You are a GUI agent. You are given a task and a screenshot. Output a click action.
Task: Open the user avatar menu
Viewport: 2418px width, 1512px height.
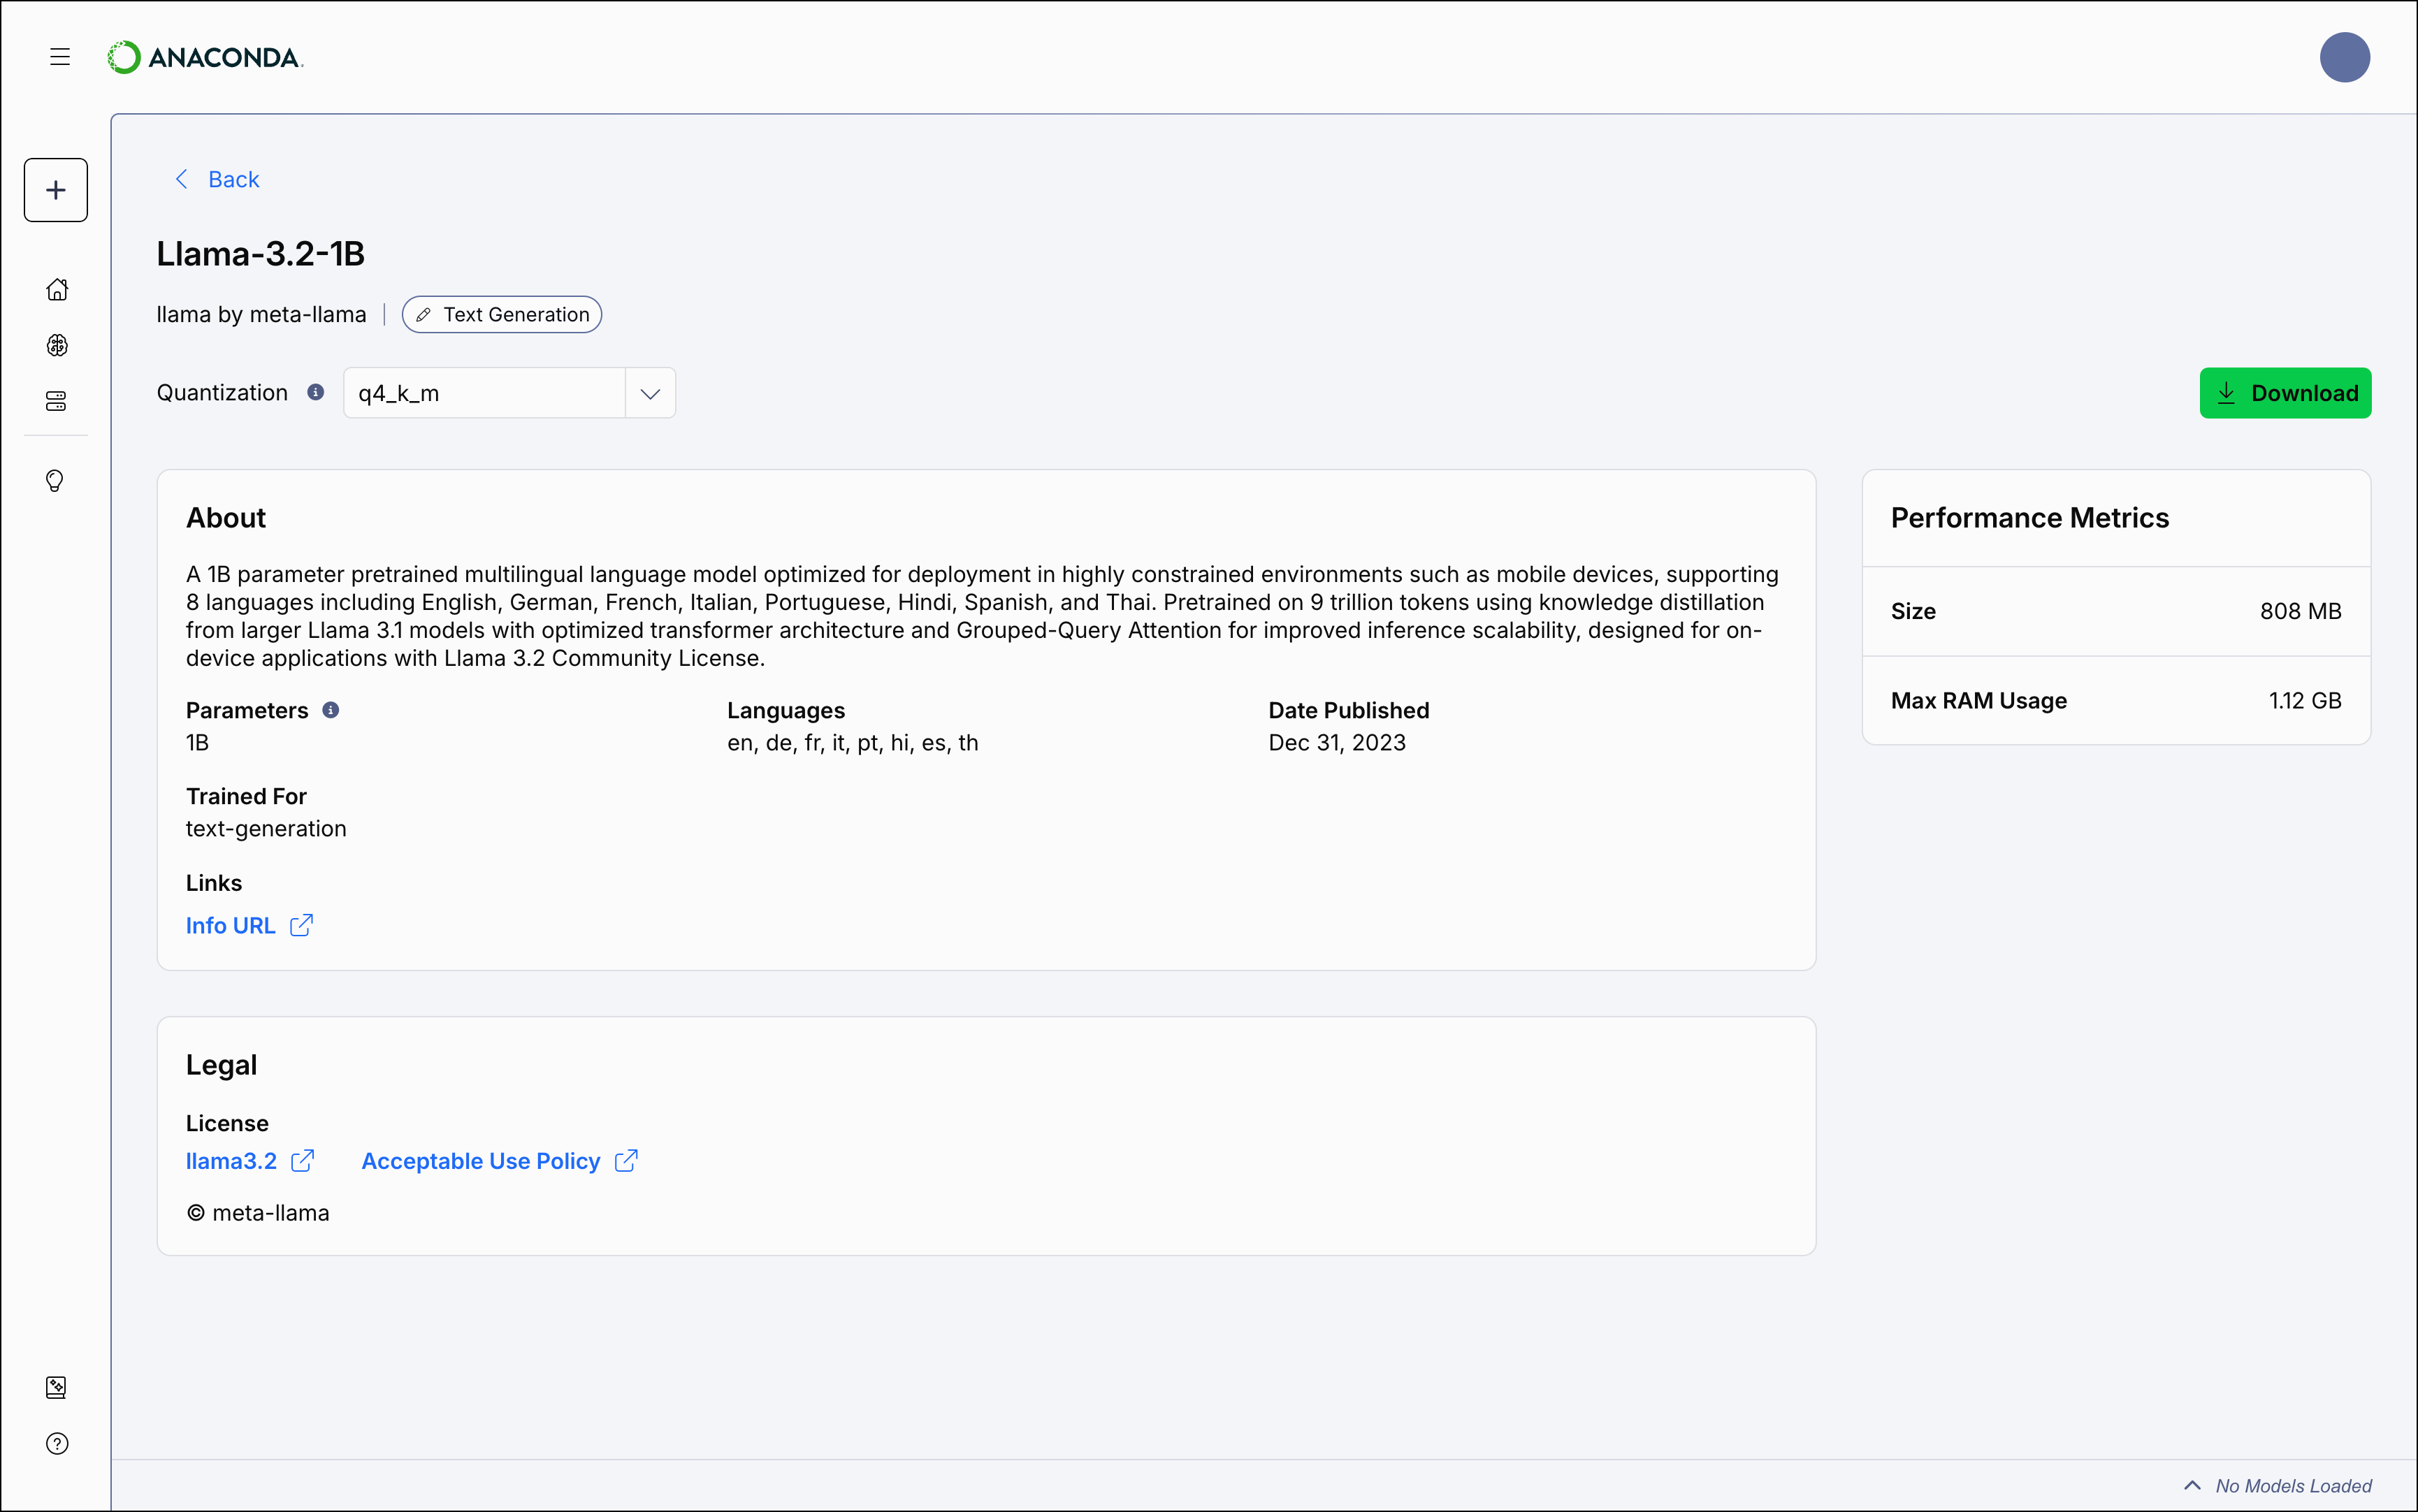tap(2344, 57)
